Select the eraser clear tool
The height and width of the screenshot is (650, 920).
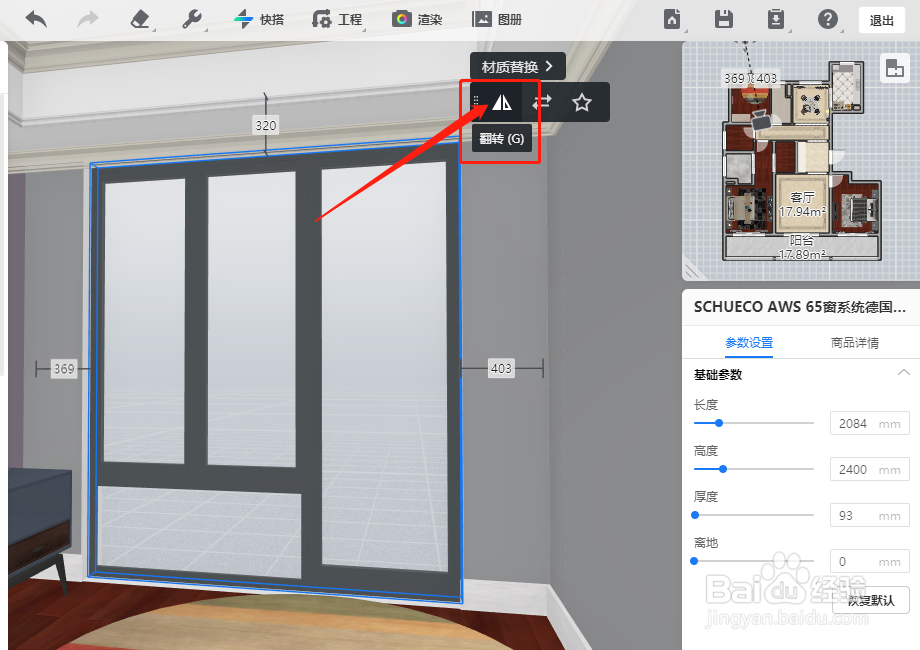[140, 19]
